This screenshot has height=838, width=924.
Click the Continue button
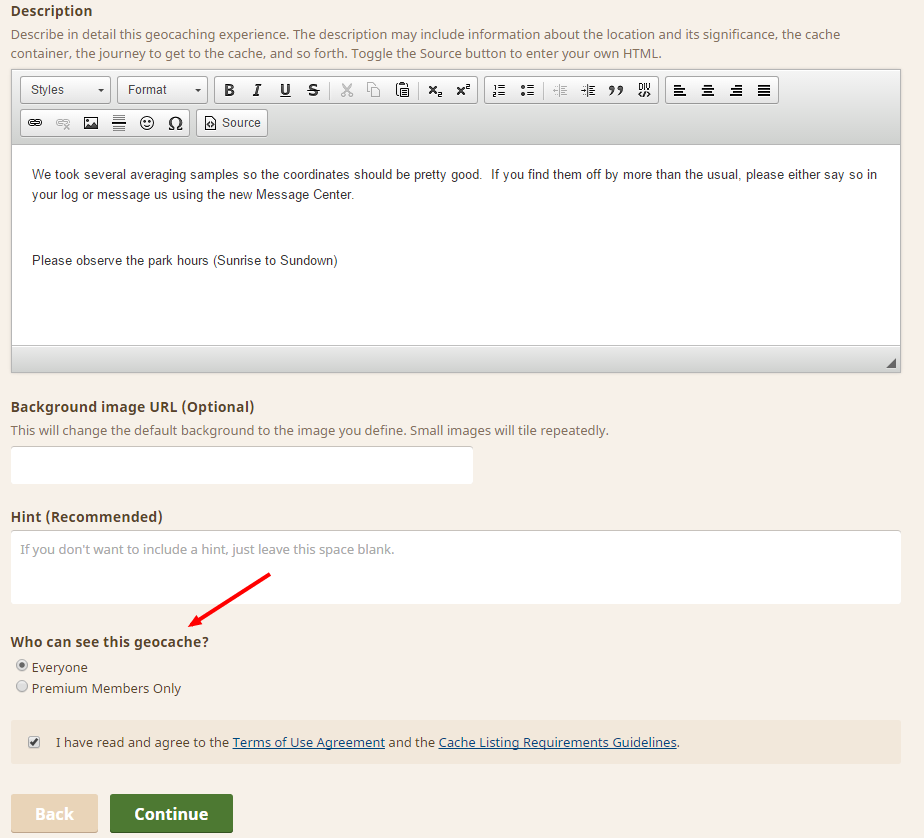[171, 814]
